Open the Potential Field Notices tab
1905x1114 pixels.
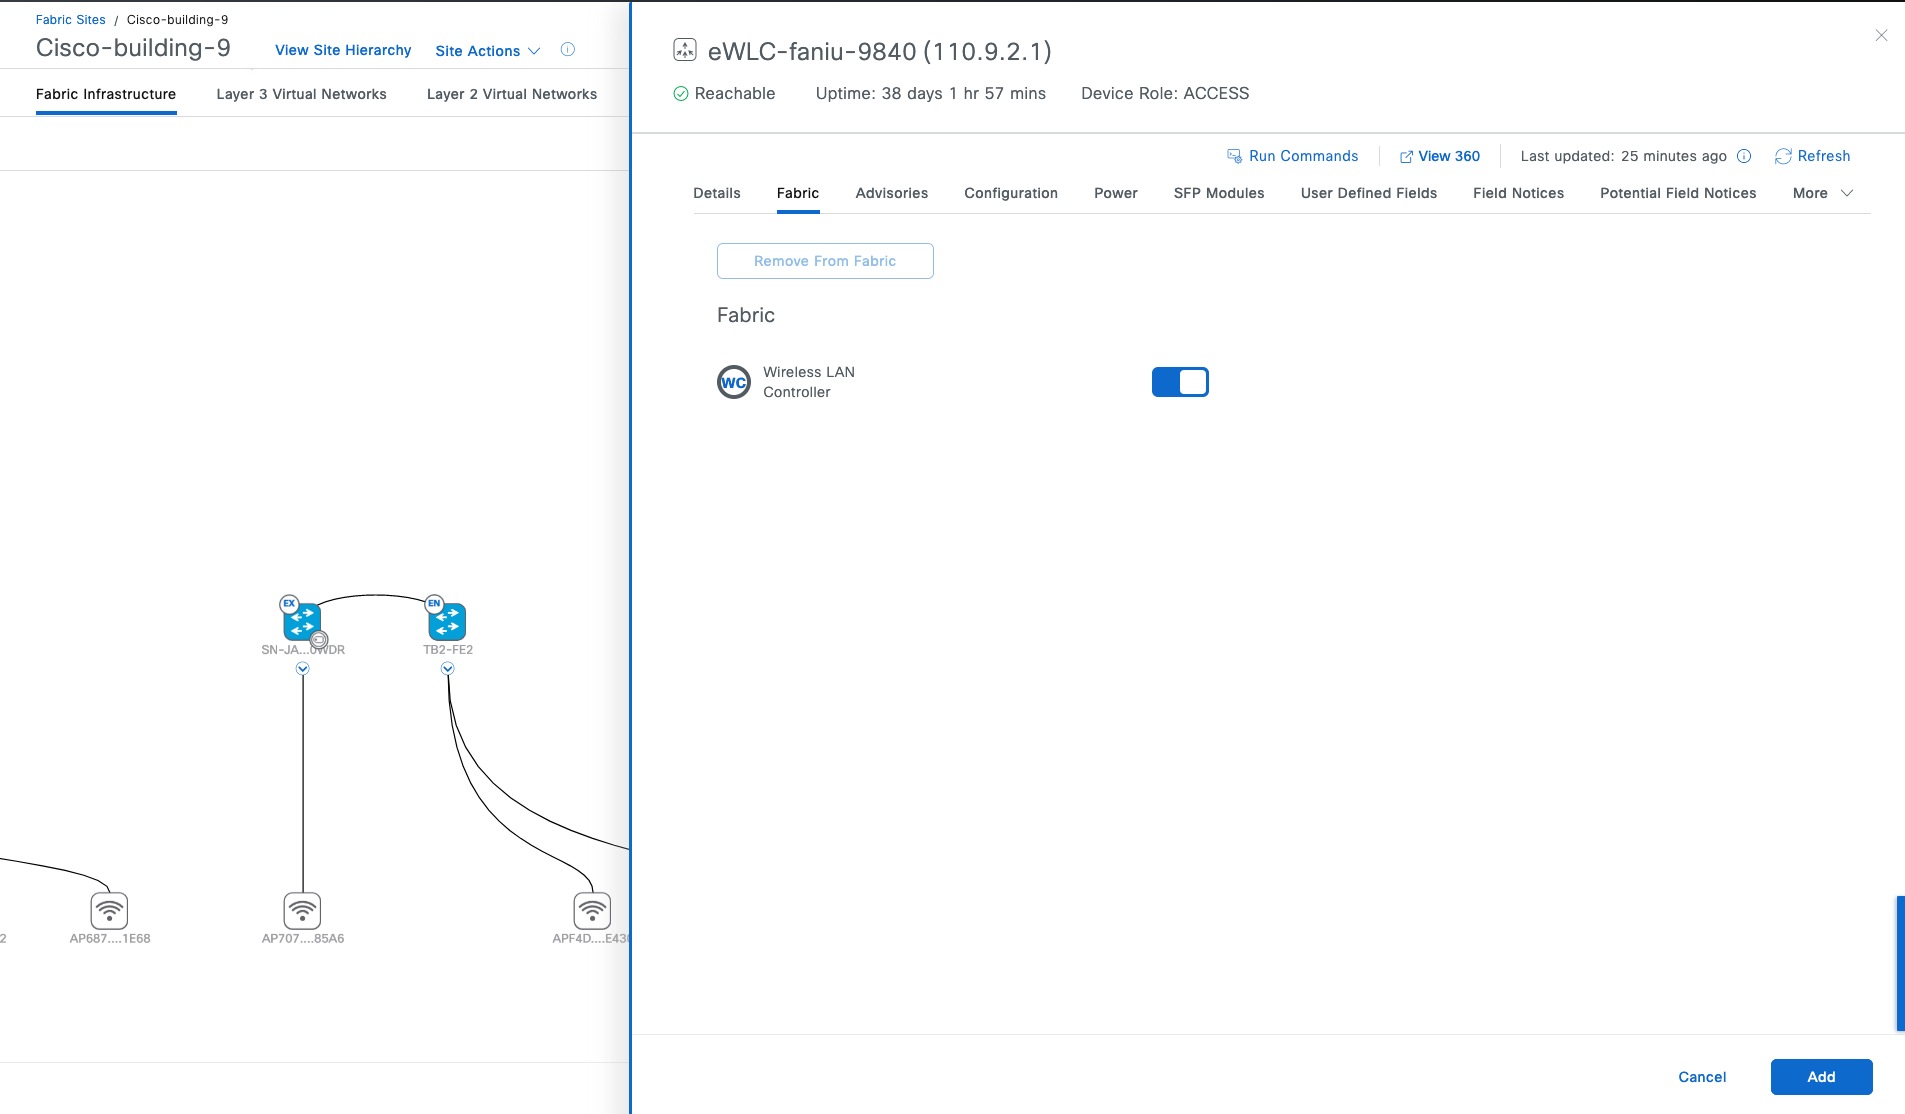[1678, 193]
